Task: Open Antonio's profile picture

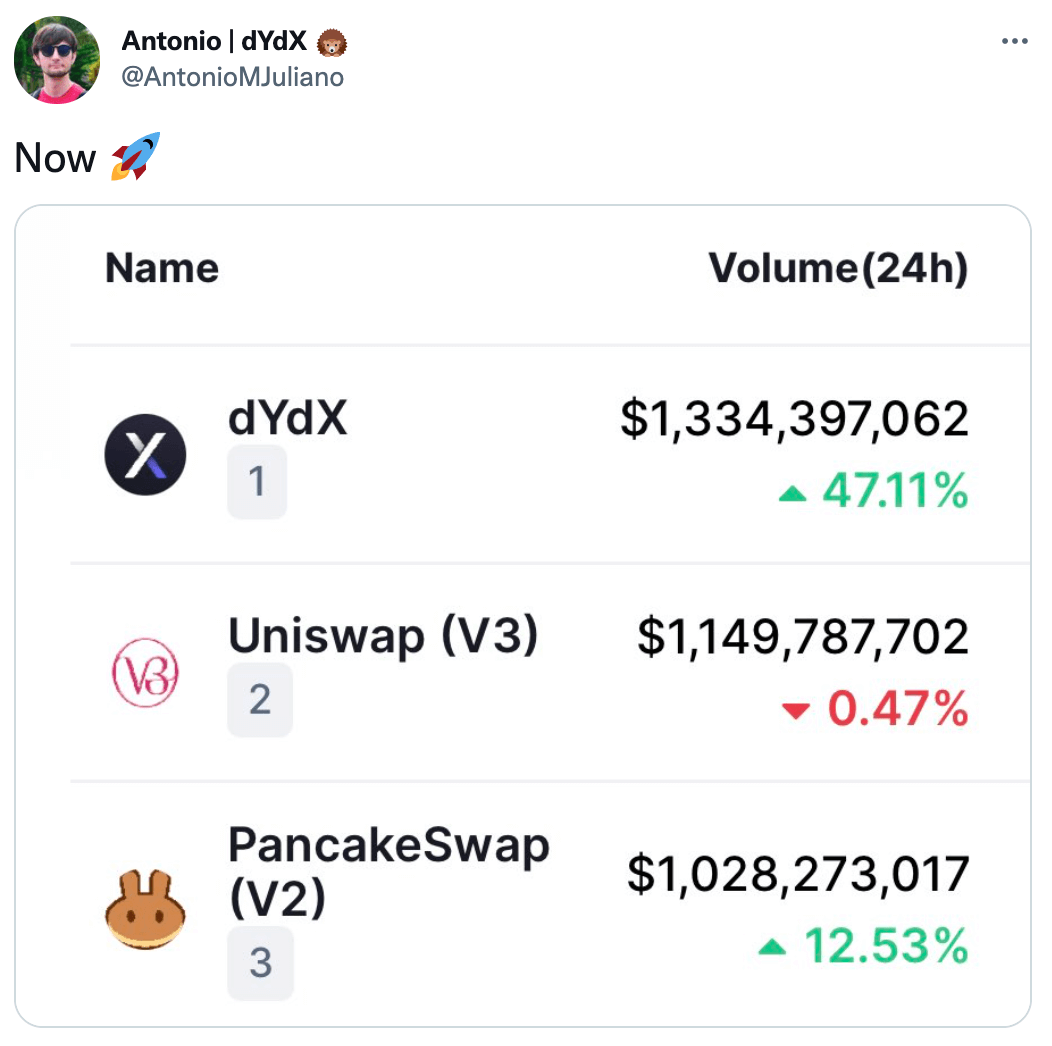Action: tap(56, 60)
